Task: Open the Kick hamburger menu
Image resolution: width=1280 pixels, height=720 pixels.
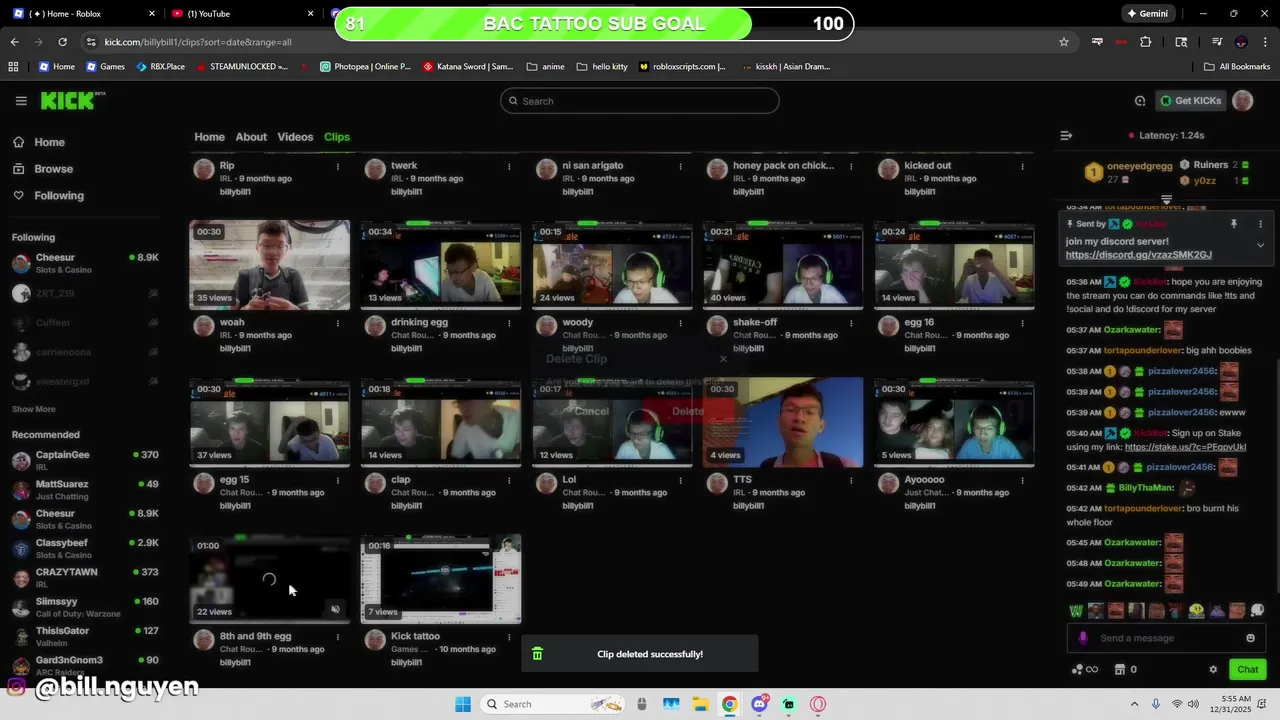Action: 21,101
